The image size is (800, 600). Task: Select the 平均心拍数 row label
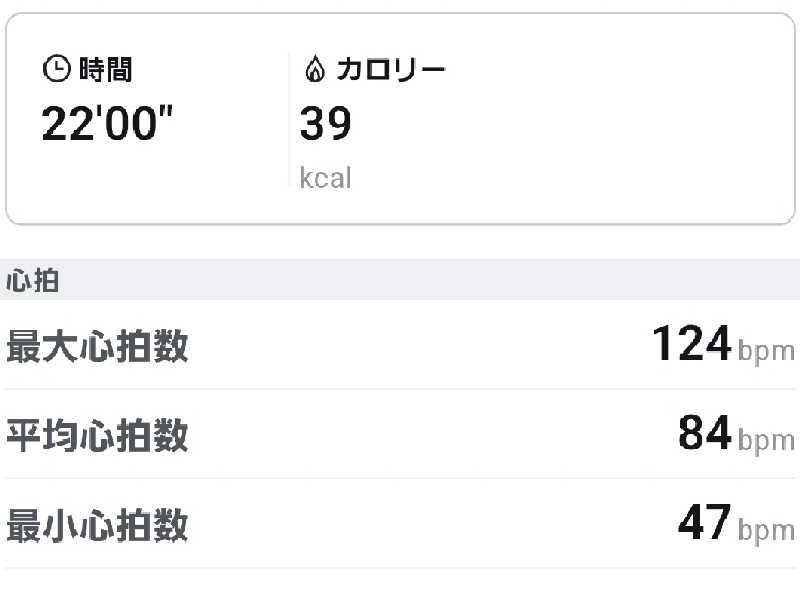[x=97, y=436]
